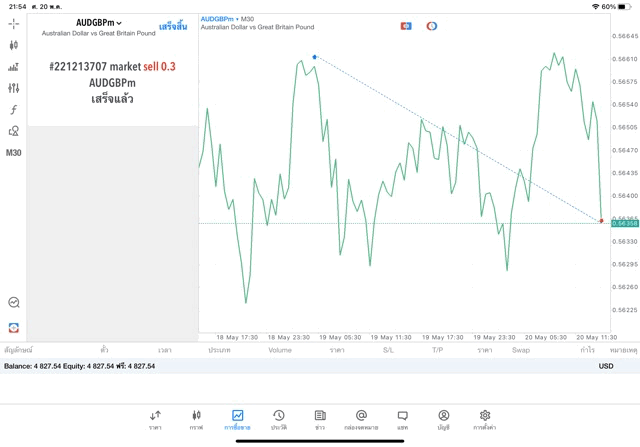This screenshot has height=447, width=640.
Task: Expand the AUDGBPm symbol dropdown
Action: coord(99,22)
